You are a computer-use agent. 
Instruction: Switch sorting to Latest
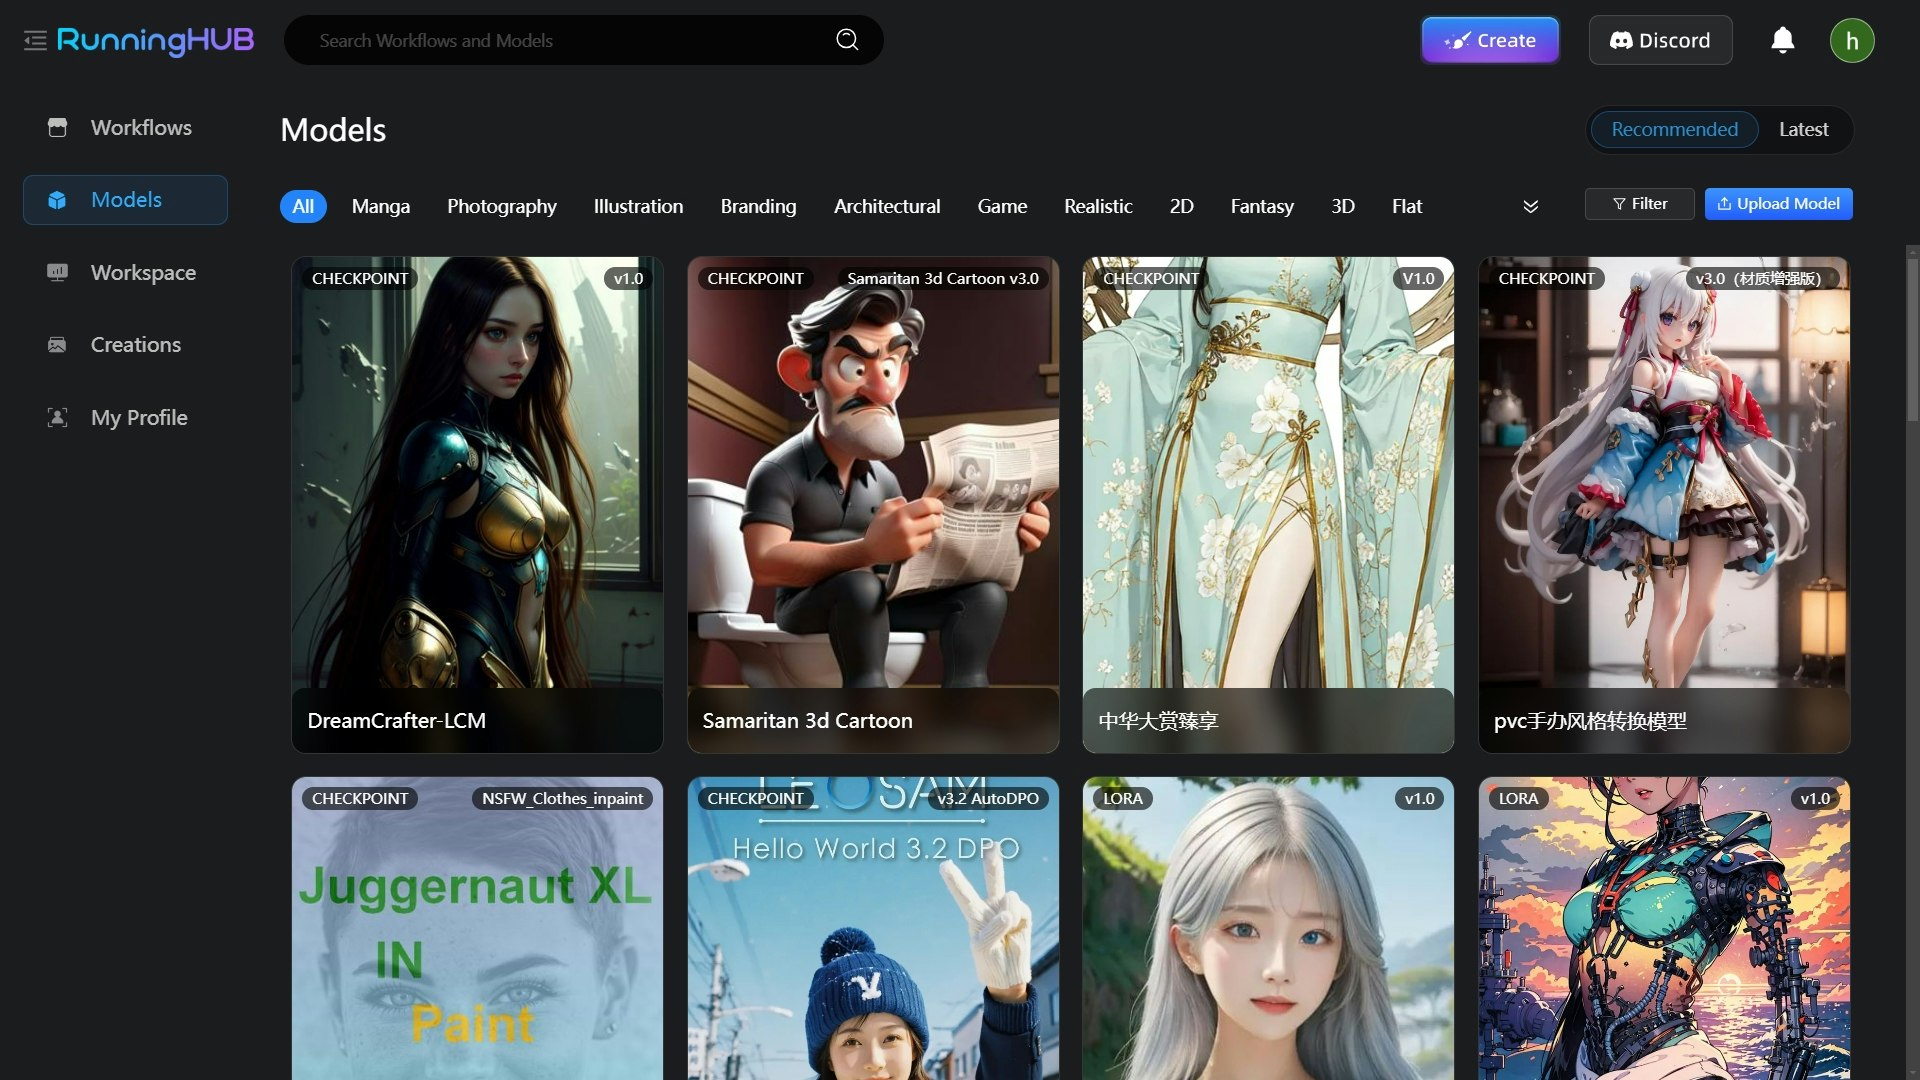click(x=1803, y=130)
